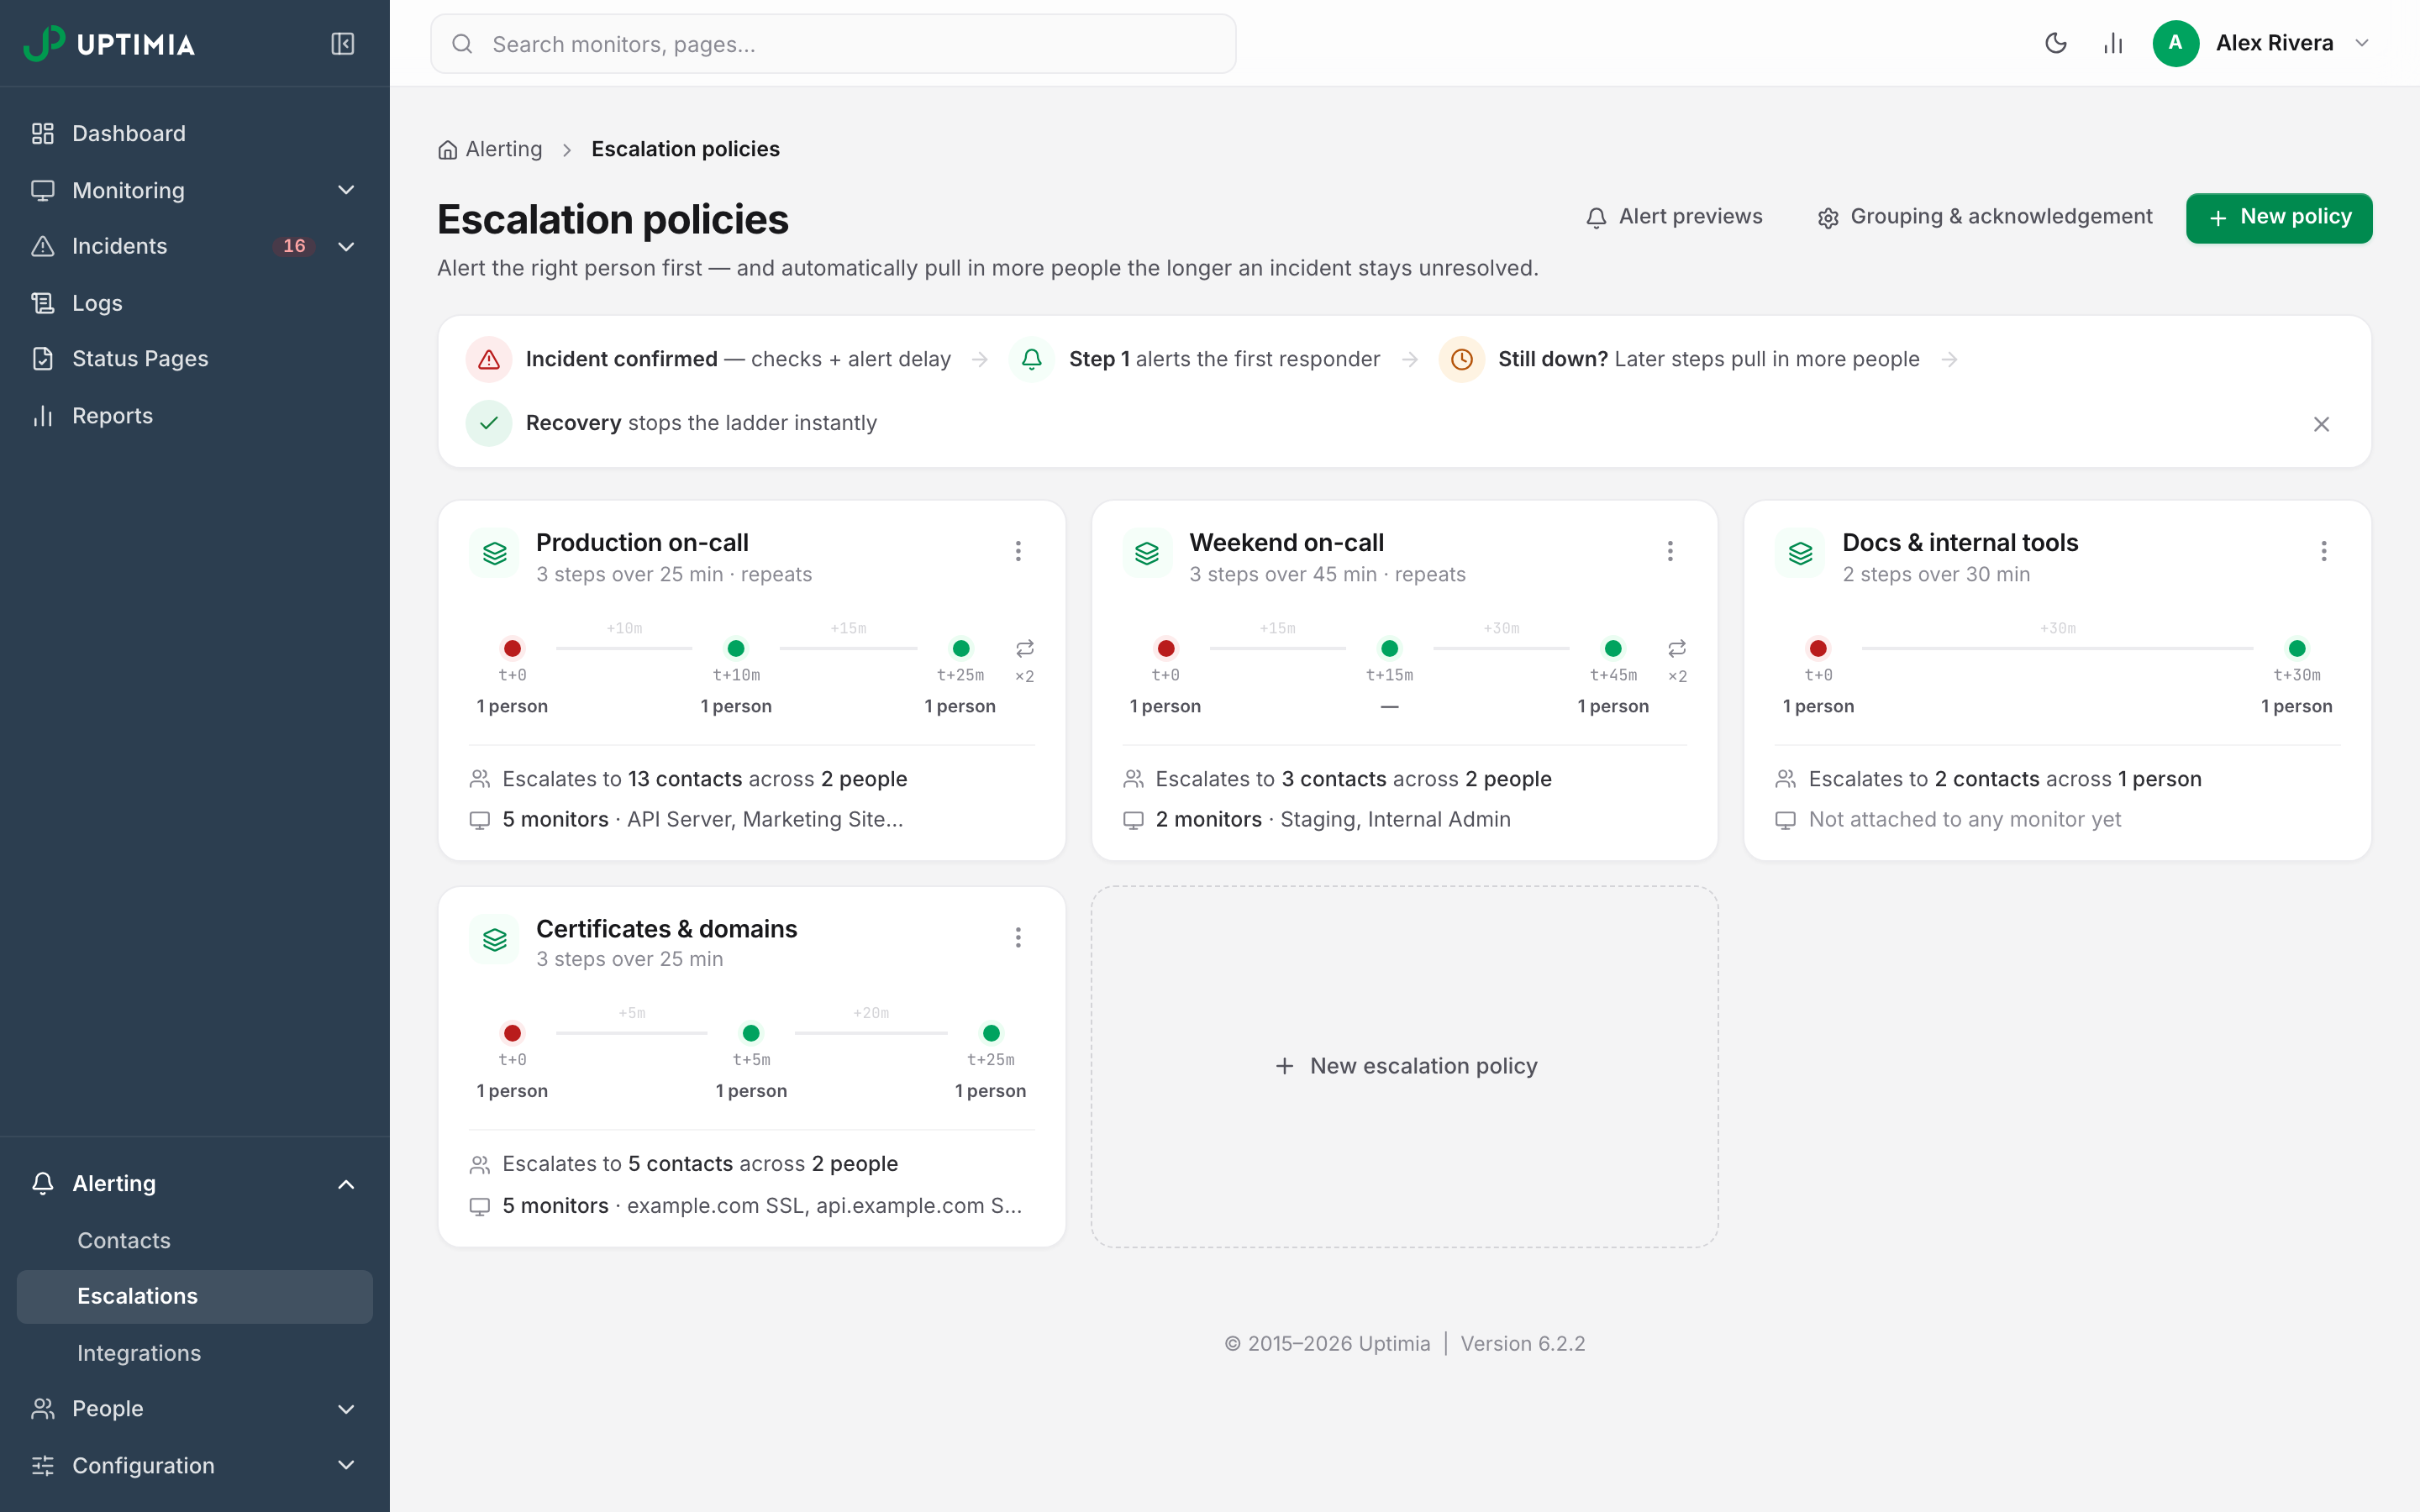Screen dimensions: 2420x1512
Task: Expand the People menu chevron
Action: point(346,1409)
